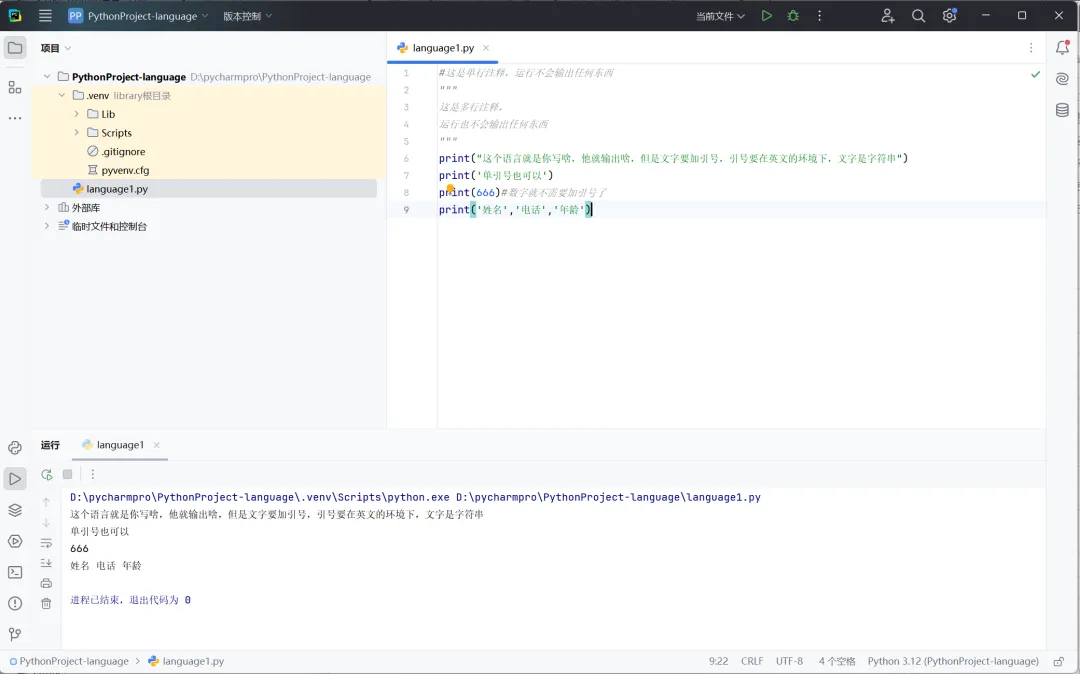Open the 当前文件 run configuration dropdown
Screen dimensions: 1080x674
tap(720, 16)
